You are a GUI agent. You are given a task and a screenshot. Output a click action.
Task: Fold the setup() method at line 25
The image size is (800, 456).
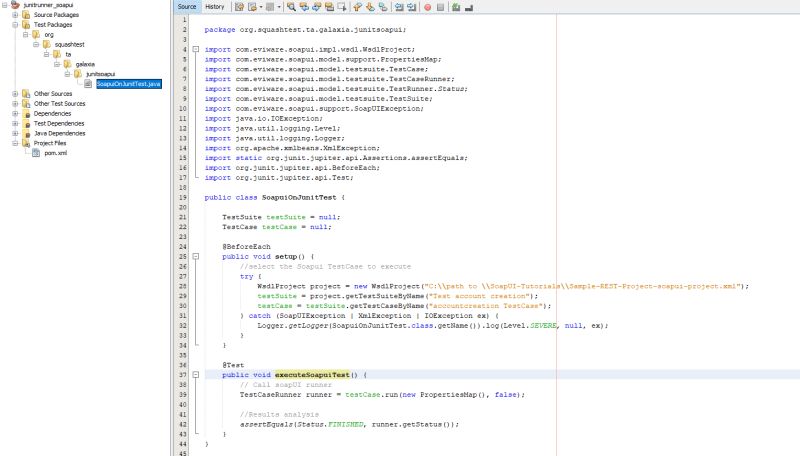point(195,257)
